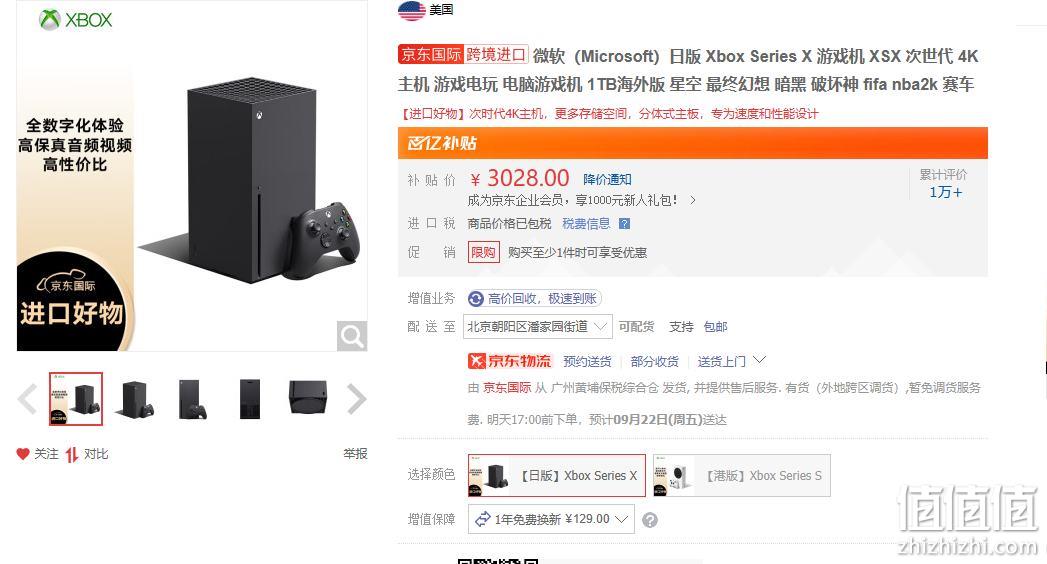1047x564 pixels.
Task: Open the 1年免费换新 ¥129.00 warranty dropdown
Action: click(552, 519)
